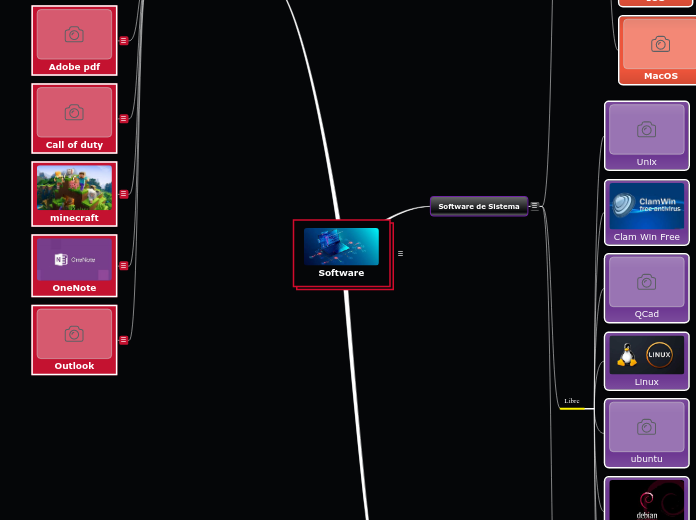Select the Minecraft image thumbnail

(x=74, y=188)
